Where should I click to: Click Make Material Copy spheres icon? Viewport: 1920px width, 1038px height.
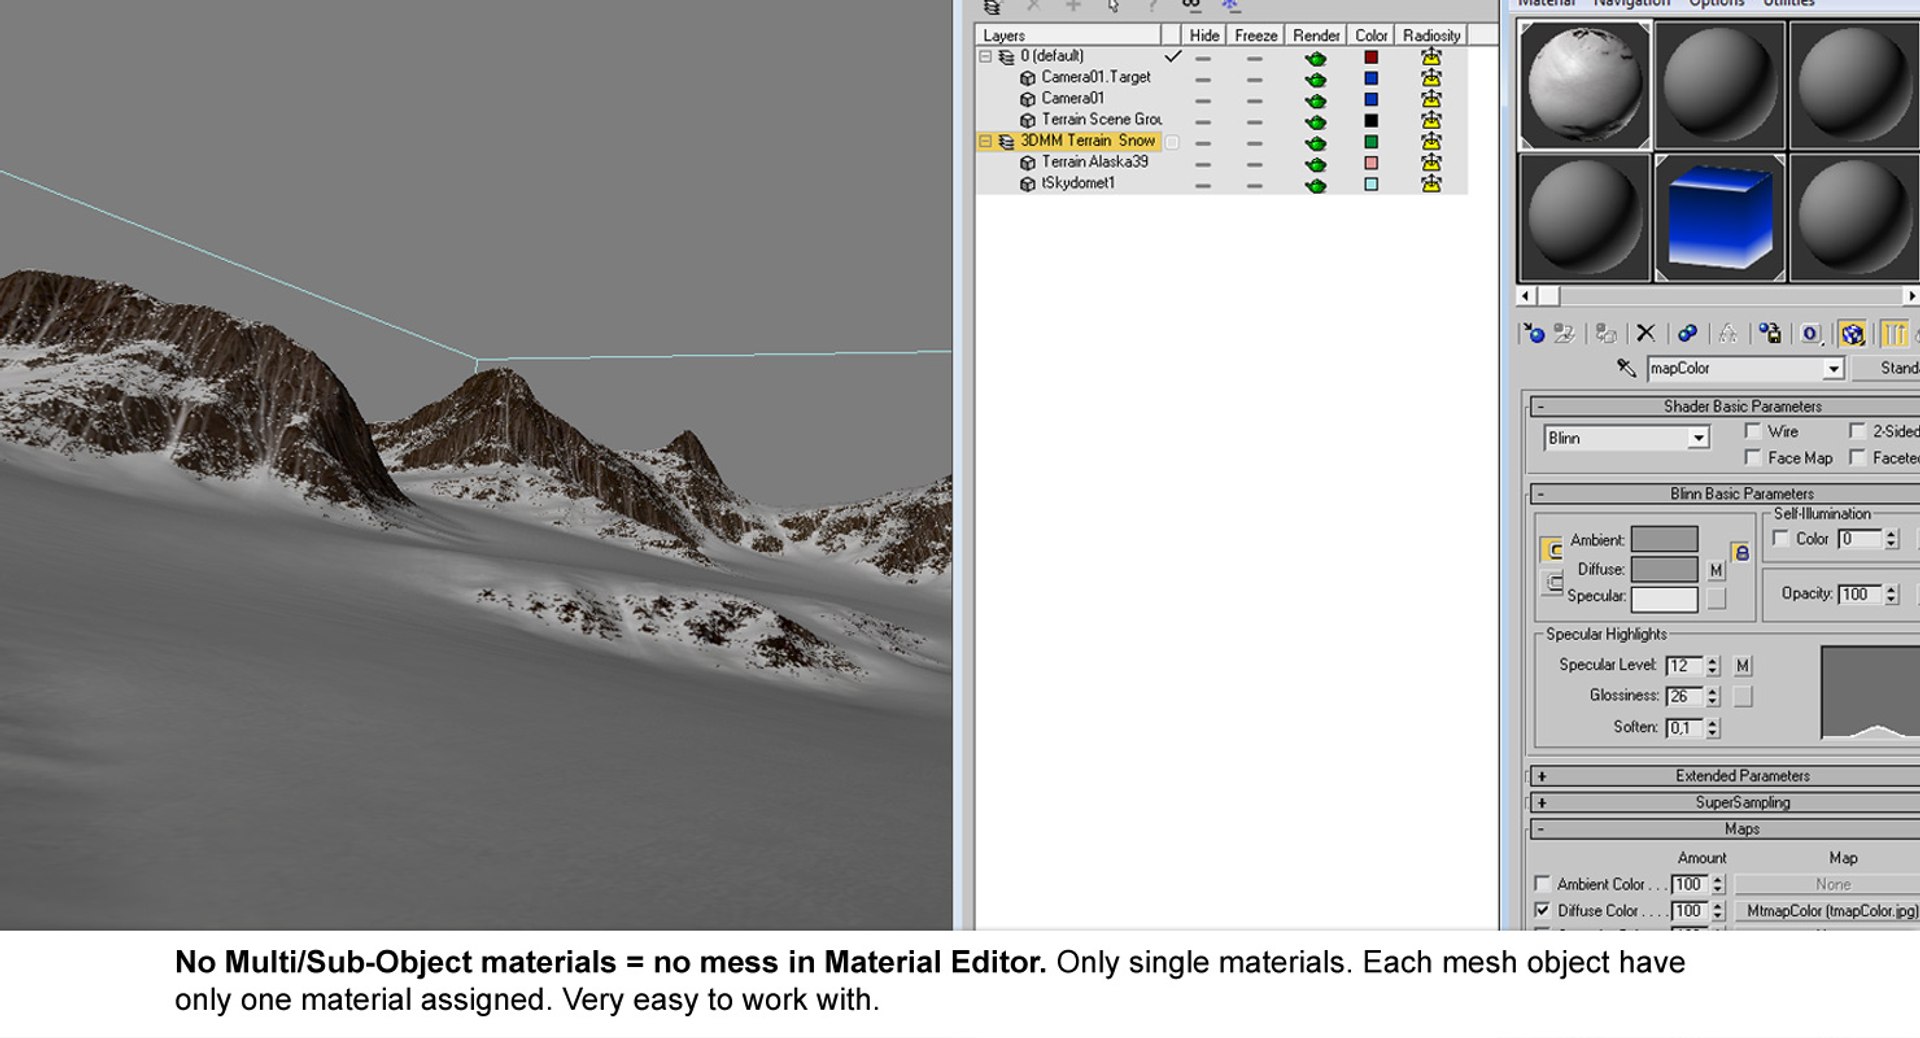tap(1688, 334)
